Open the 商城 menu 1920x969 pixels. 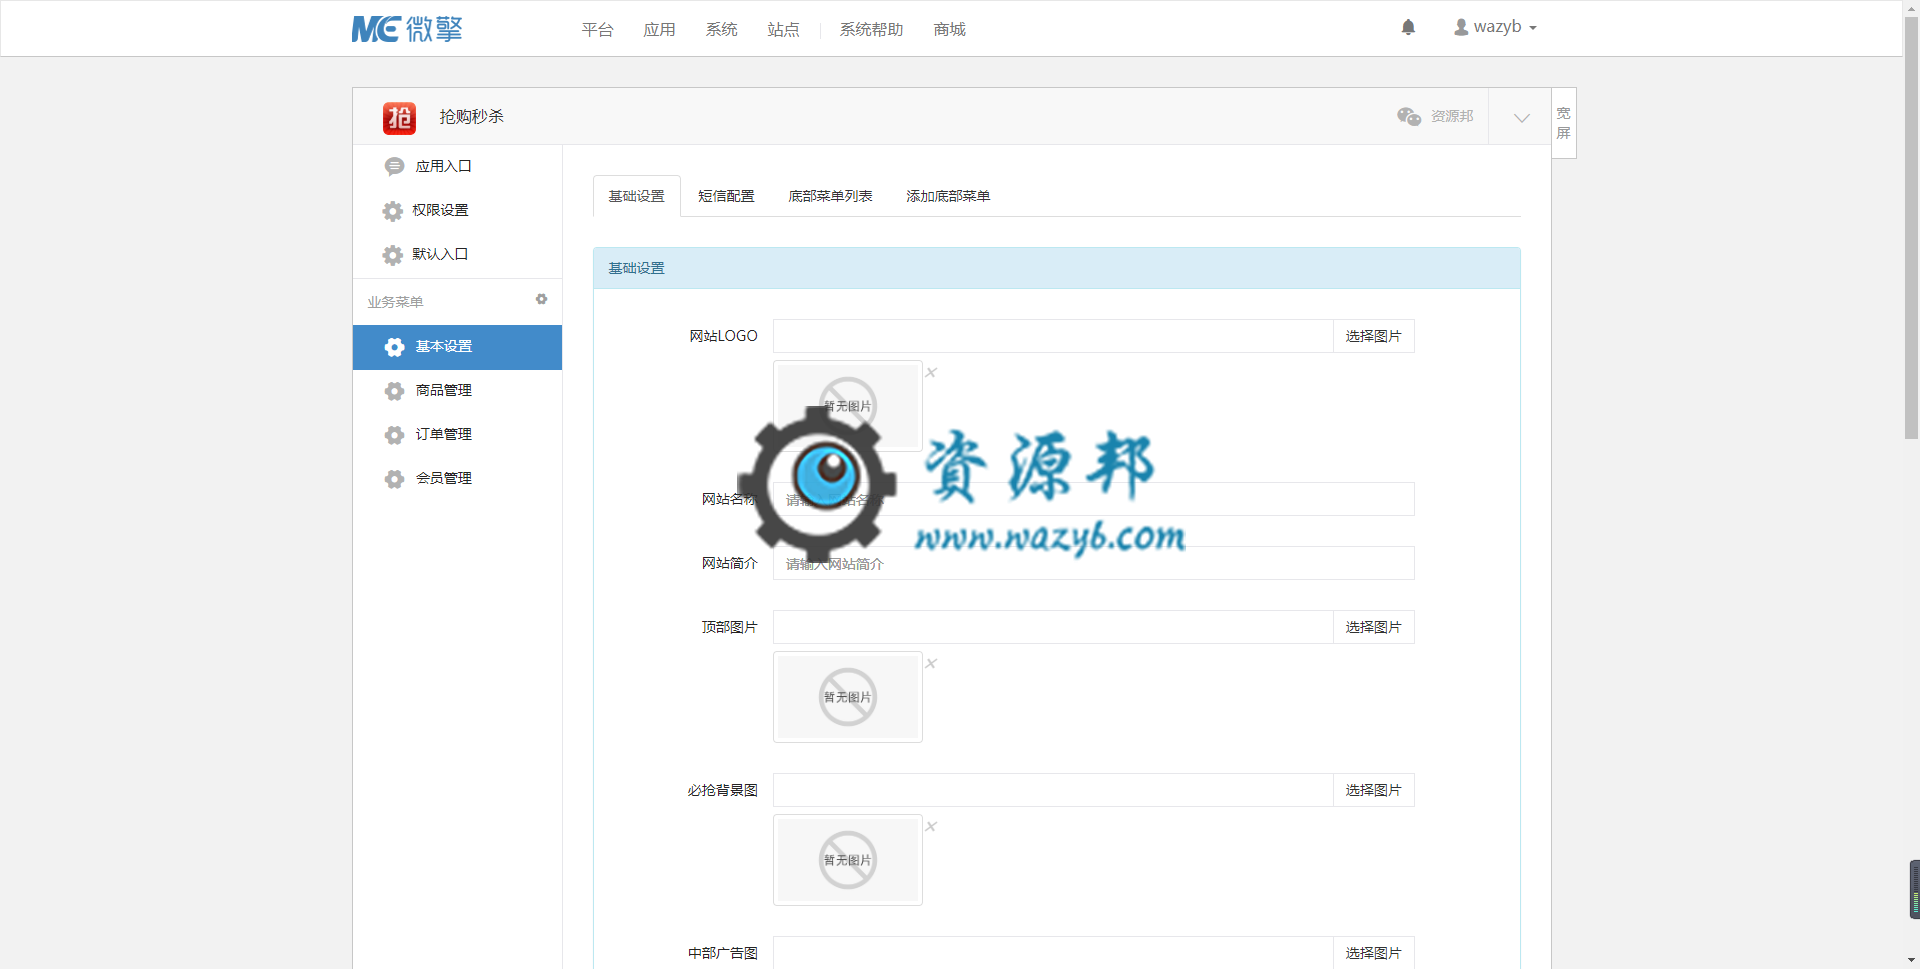click(x=949, y=30)
